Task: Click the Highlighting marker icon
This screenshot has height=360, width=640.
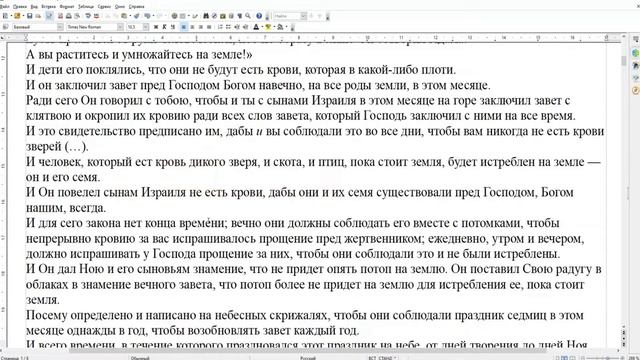Action: point(268,27)
